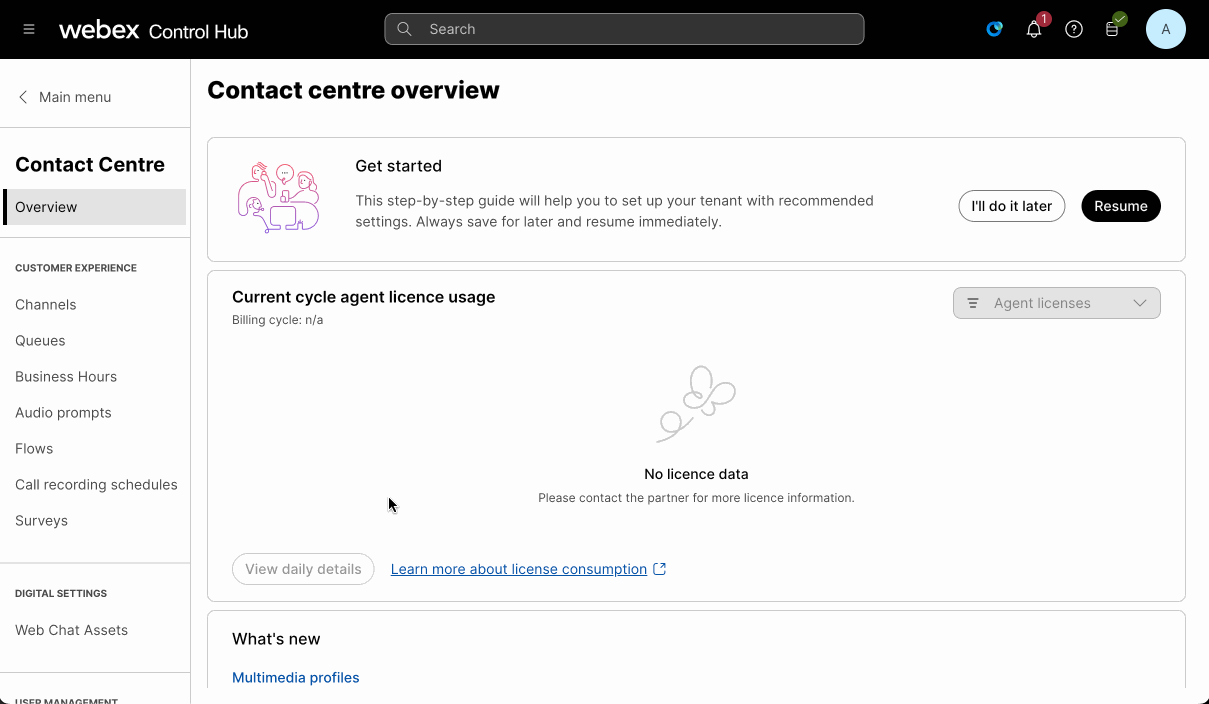
Task: Open the notifications bell
Action: click(1034, 29)
